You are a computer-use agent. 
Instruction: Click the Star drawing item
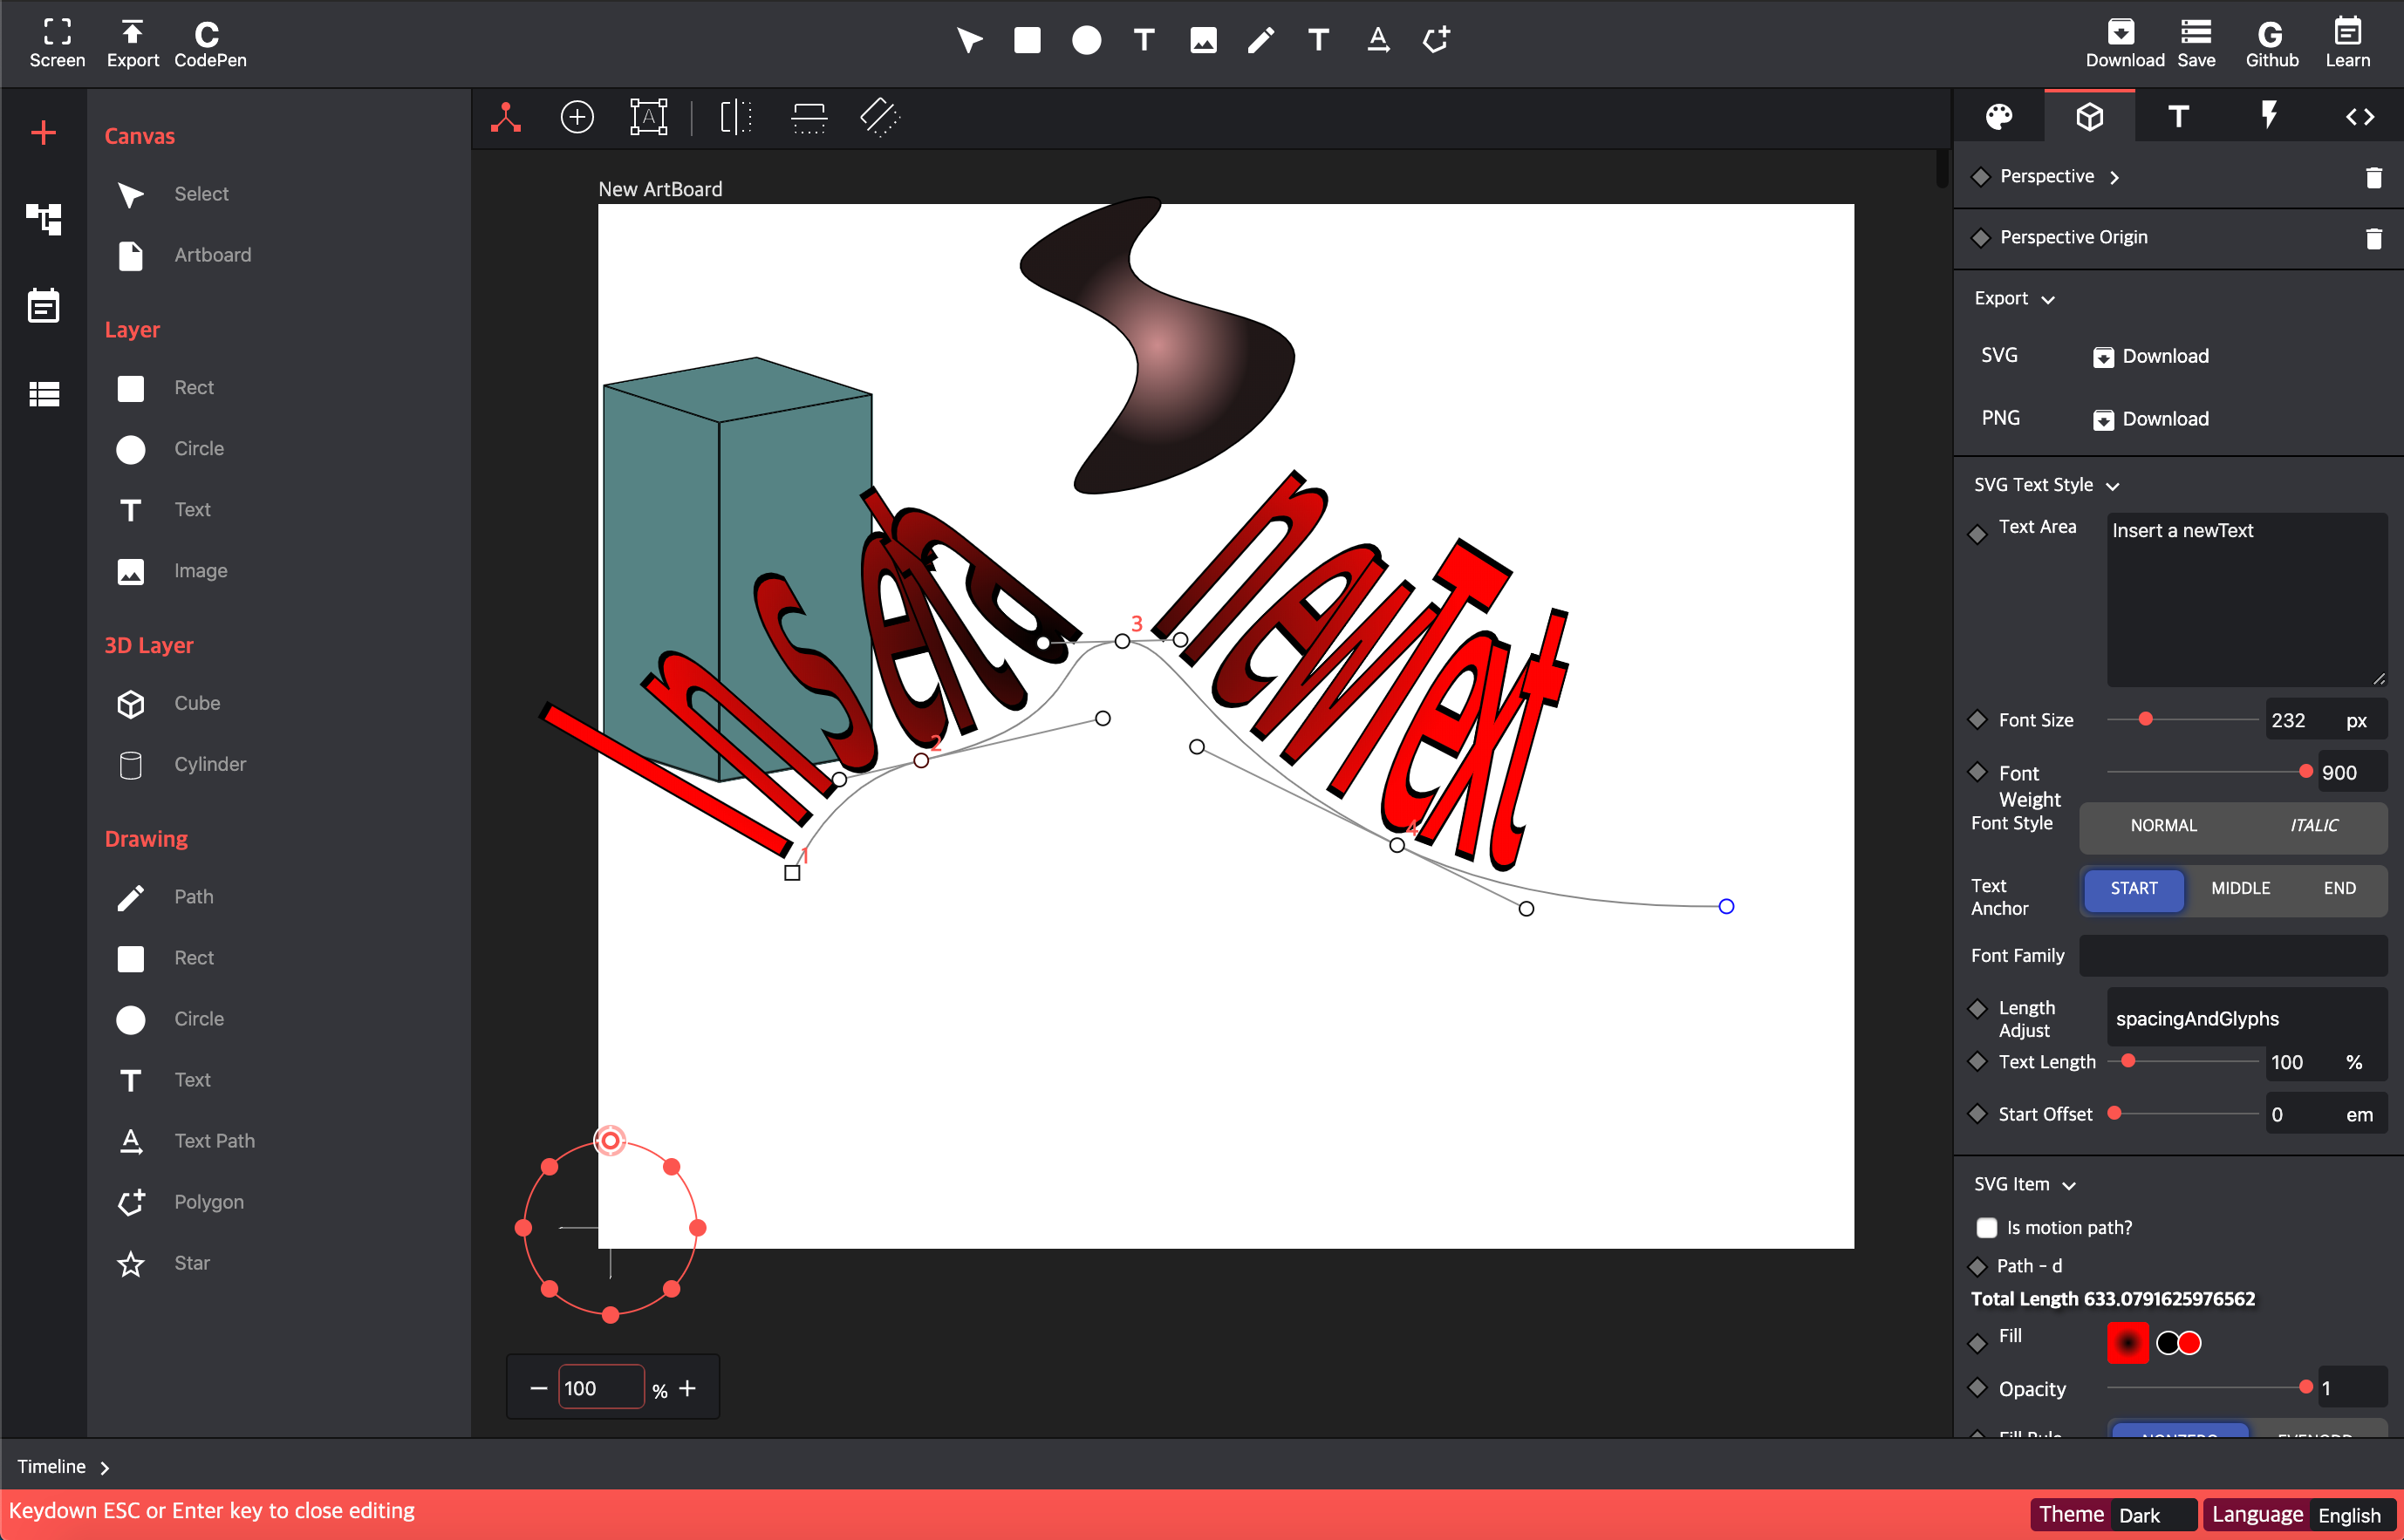(190, 1263)
